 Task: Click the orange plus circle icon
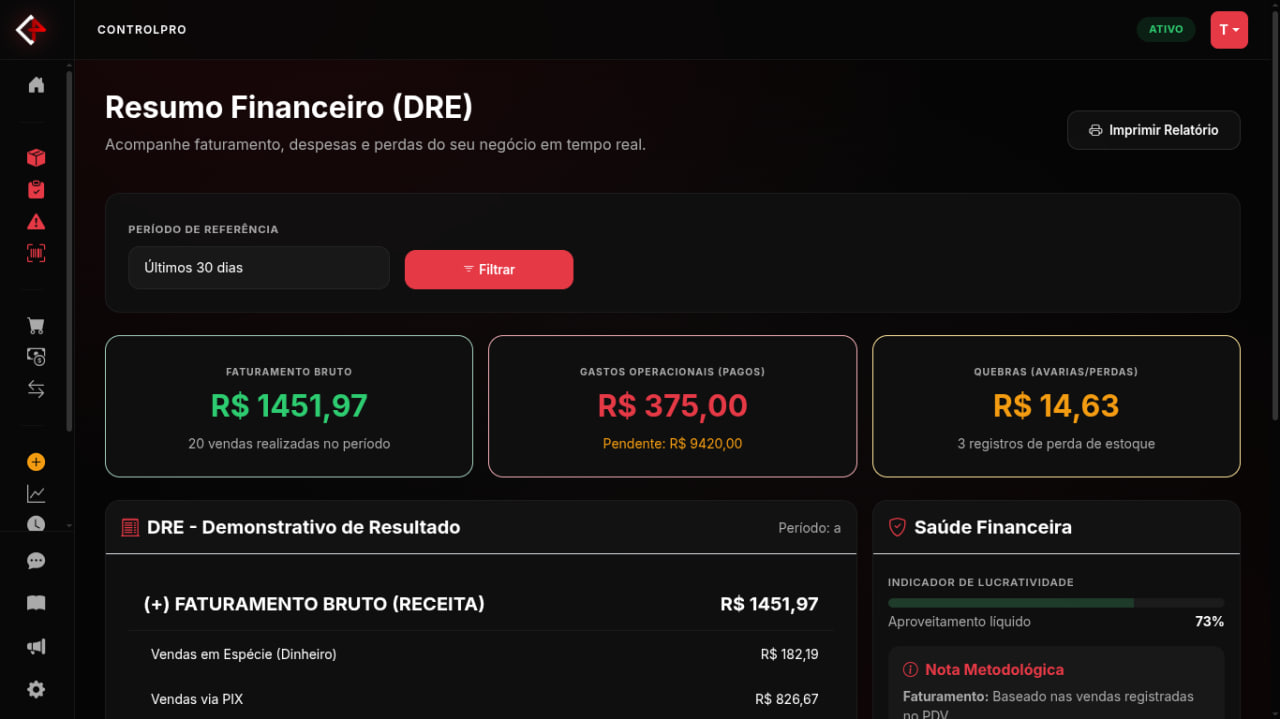tap(36, 462)
